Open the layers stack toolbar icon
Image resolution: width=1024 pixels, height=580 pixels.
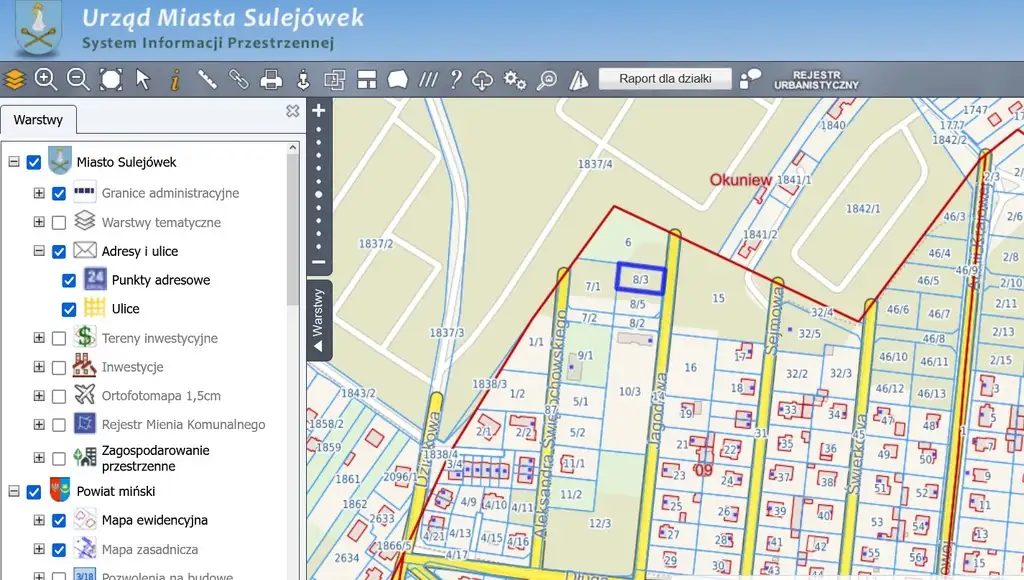tap(15, 79)
